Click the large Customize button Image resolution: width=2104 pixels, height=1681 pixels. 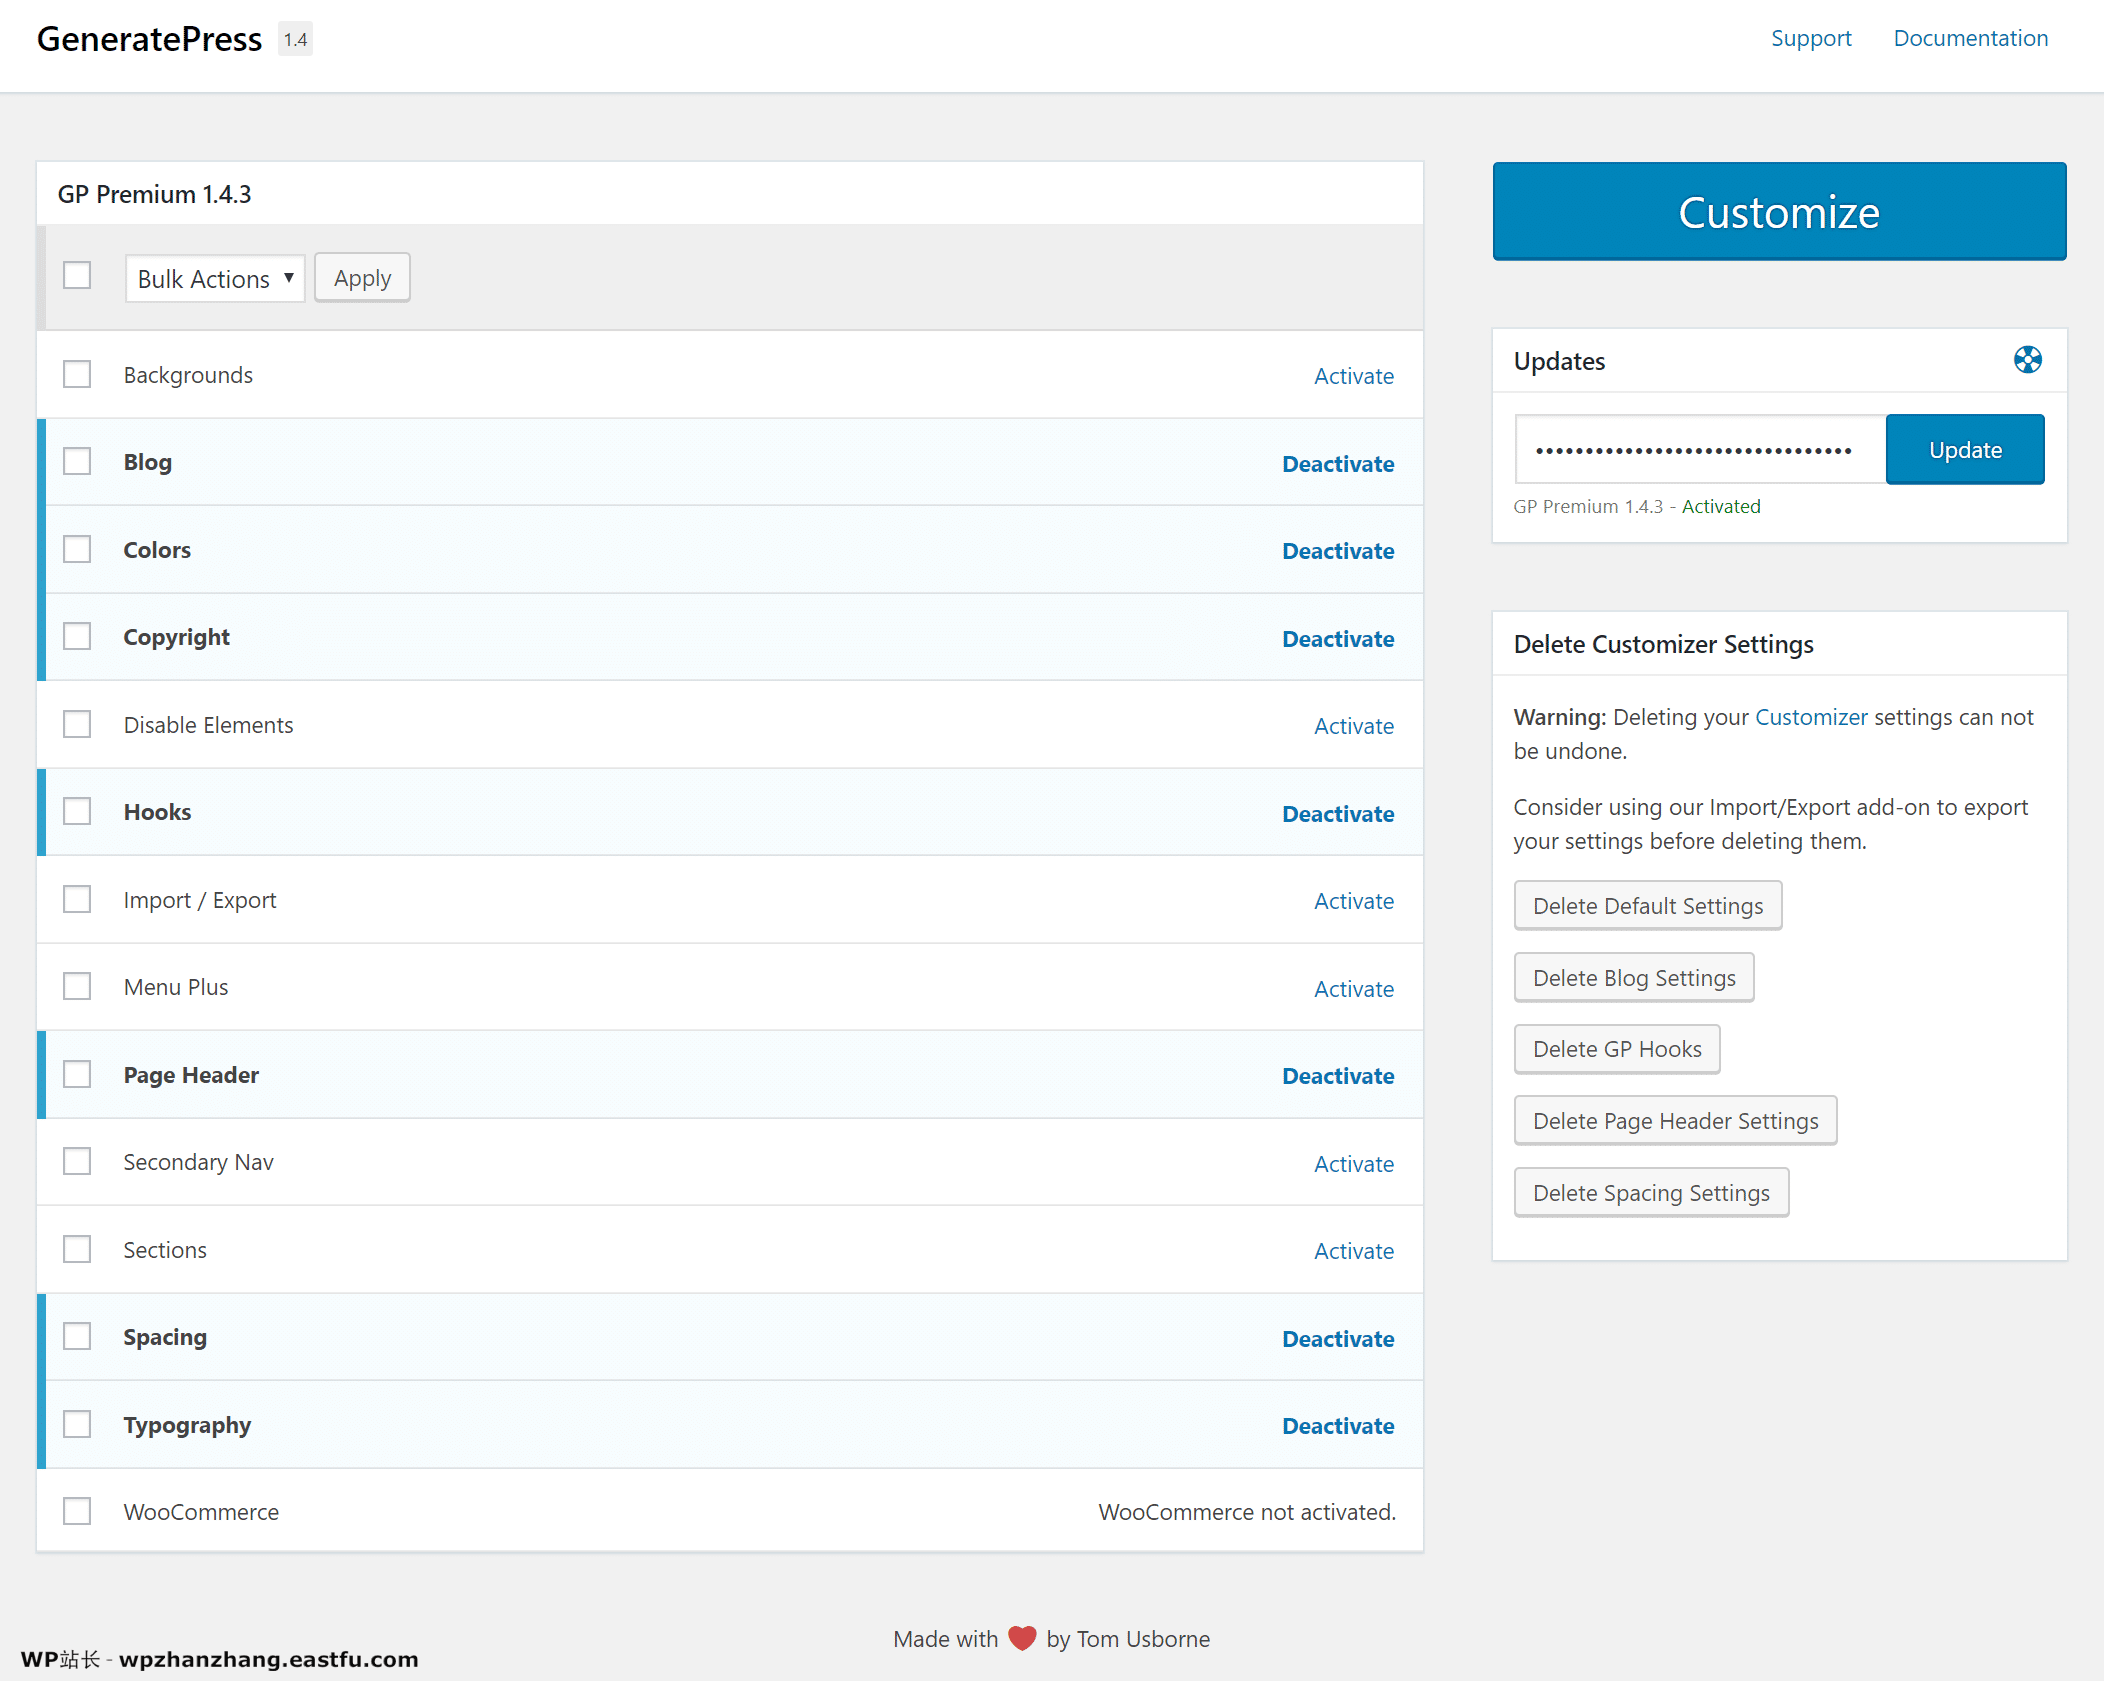click(x=1779, y=212)
